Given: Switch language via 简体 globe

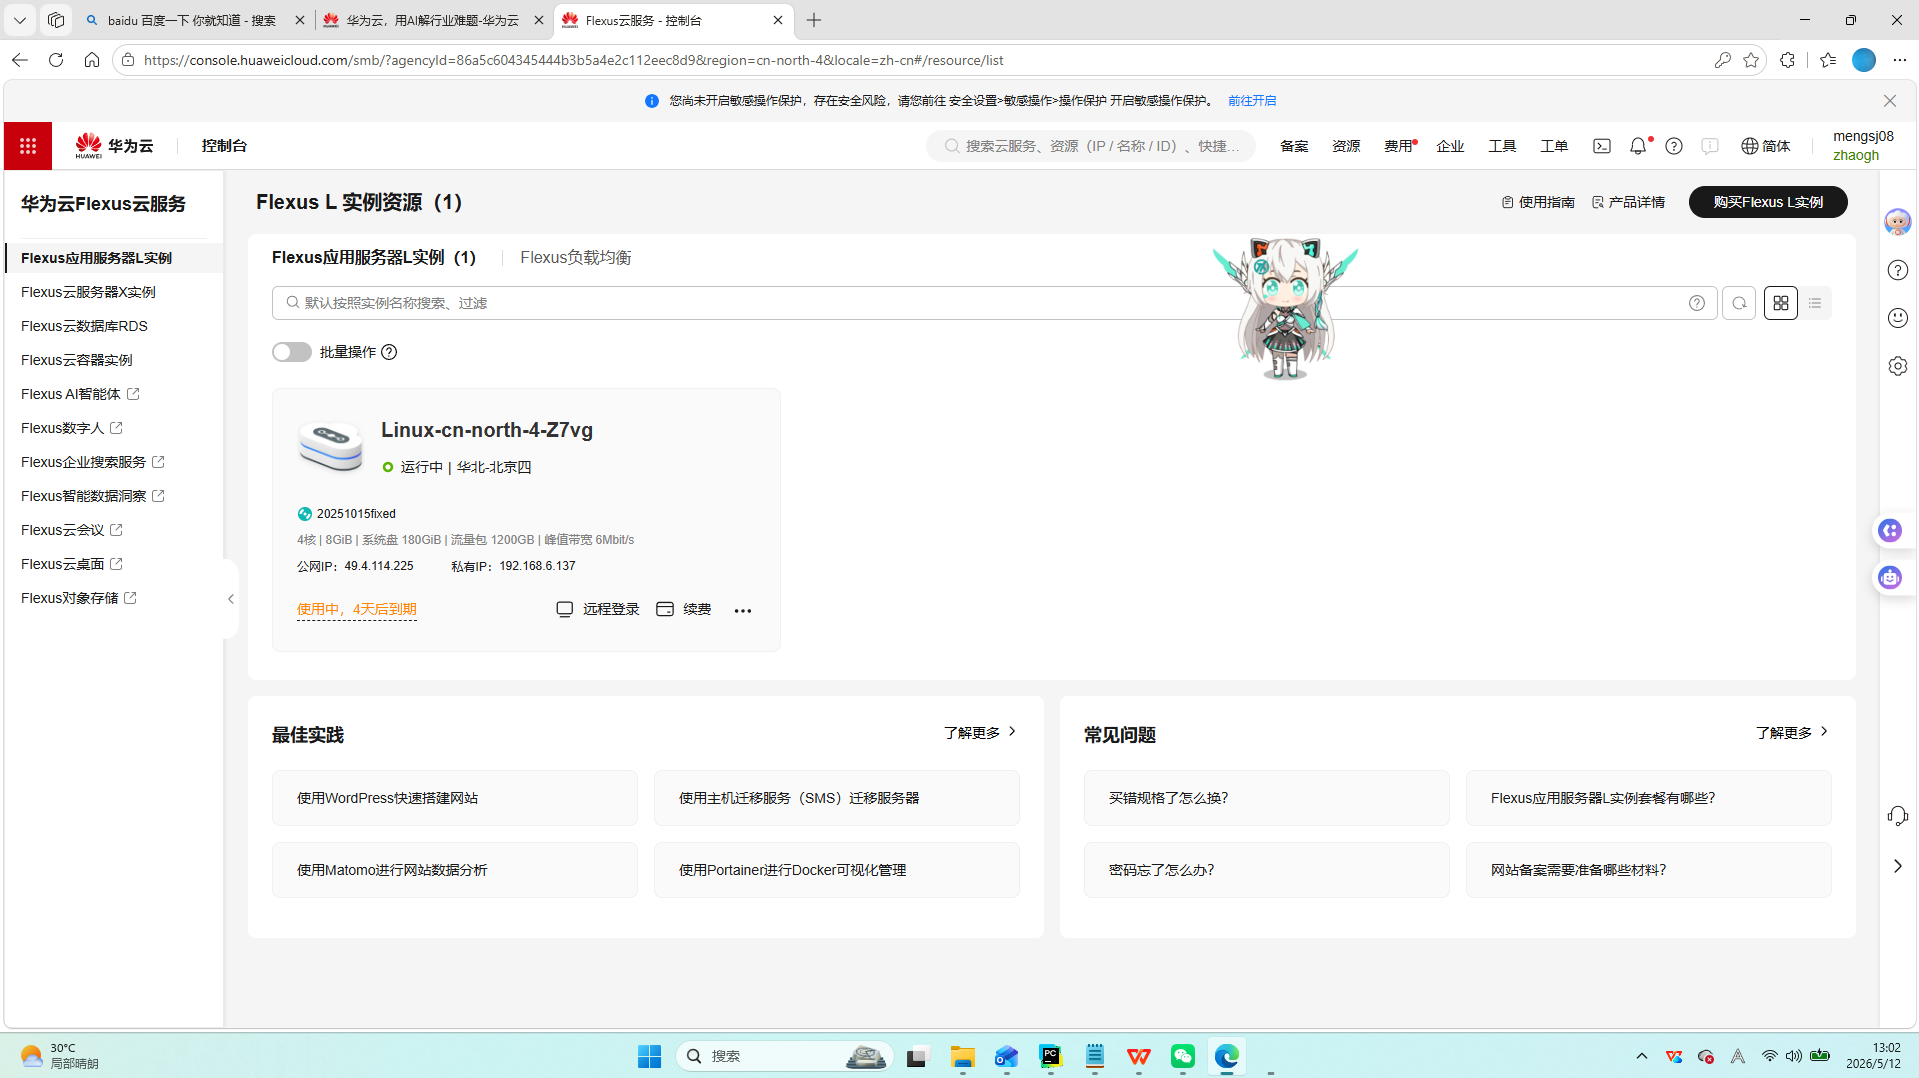Looking at the screenshot, I should tap(1766, 146).
